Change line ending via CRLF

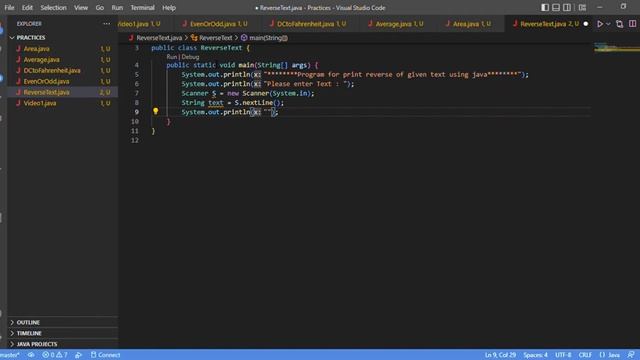(x=585, y=355)
